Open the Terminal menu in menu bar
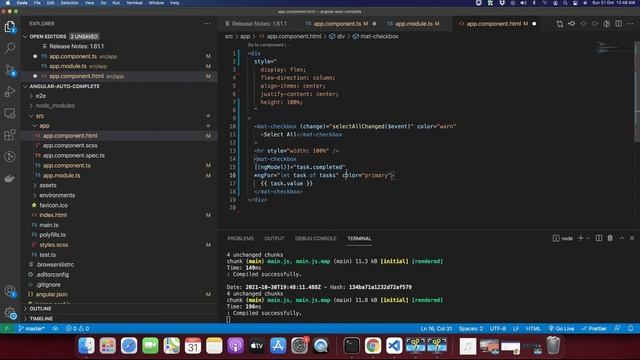This screenshot has width=640, height=360. click(134, 3)
